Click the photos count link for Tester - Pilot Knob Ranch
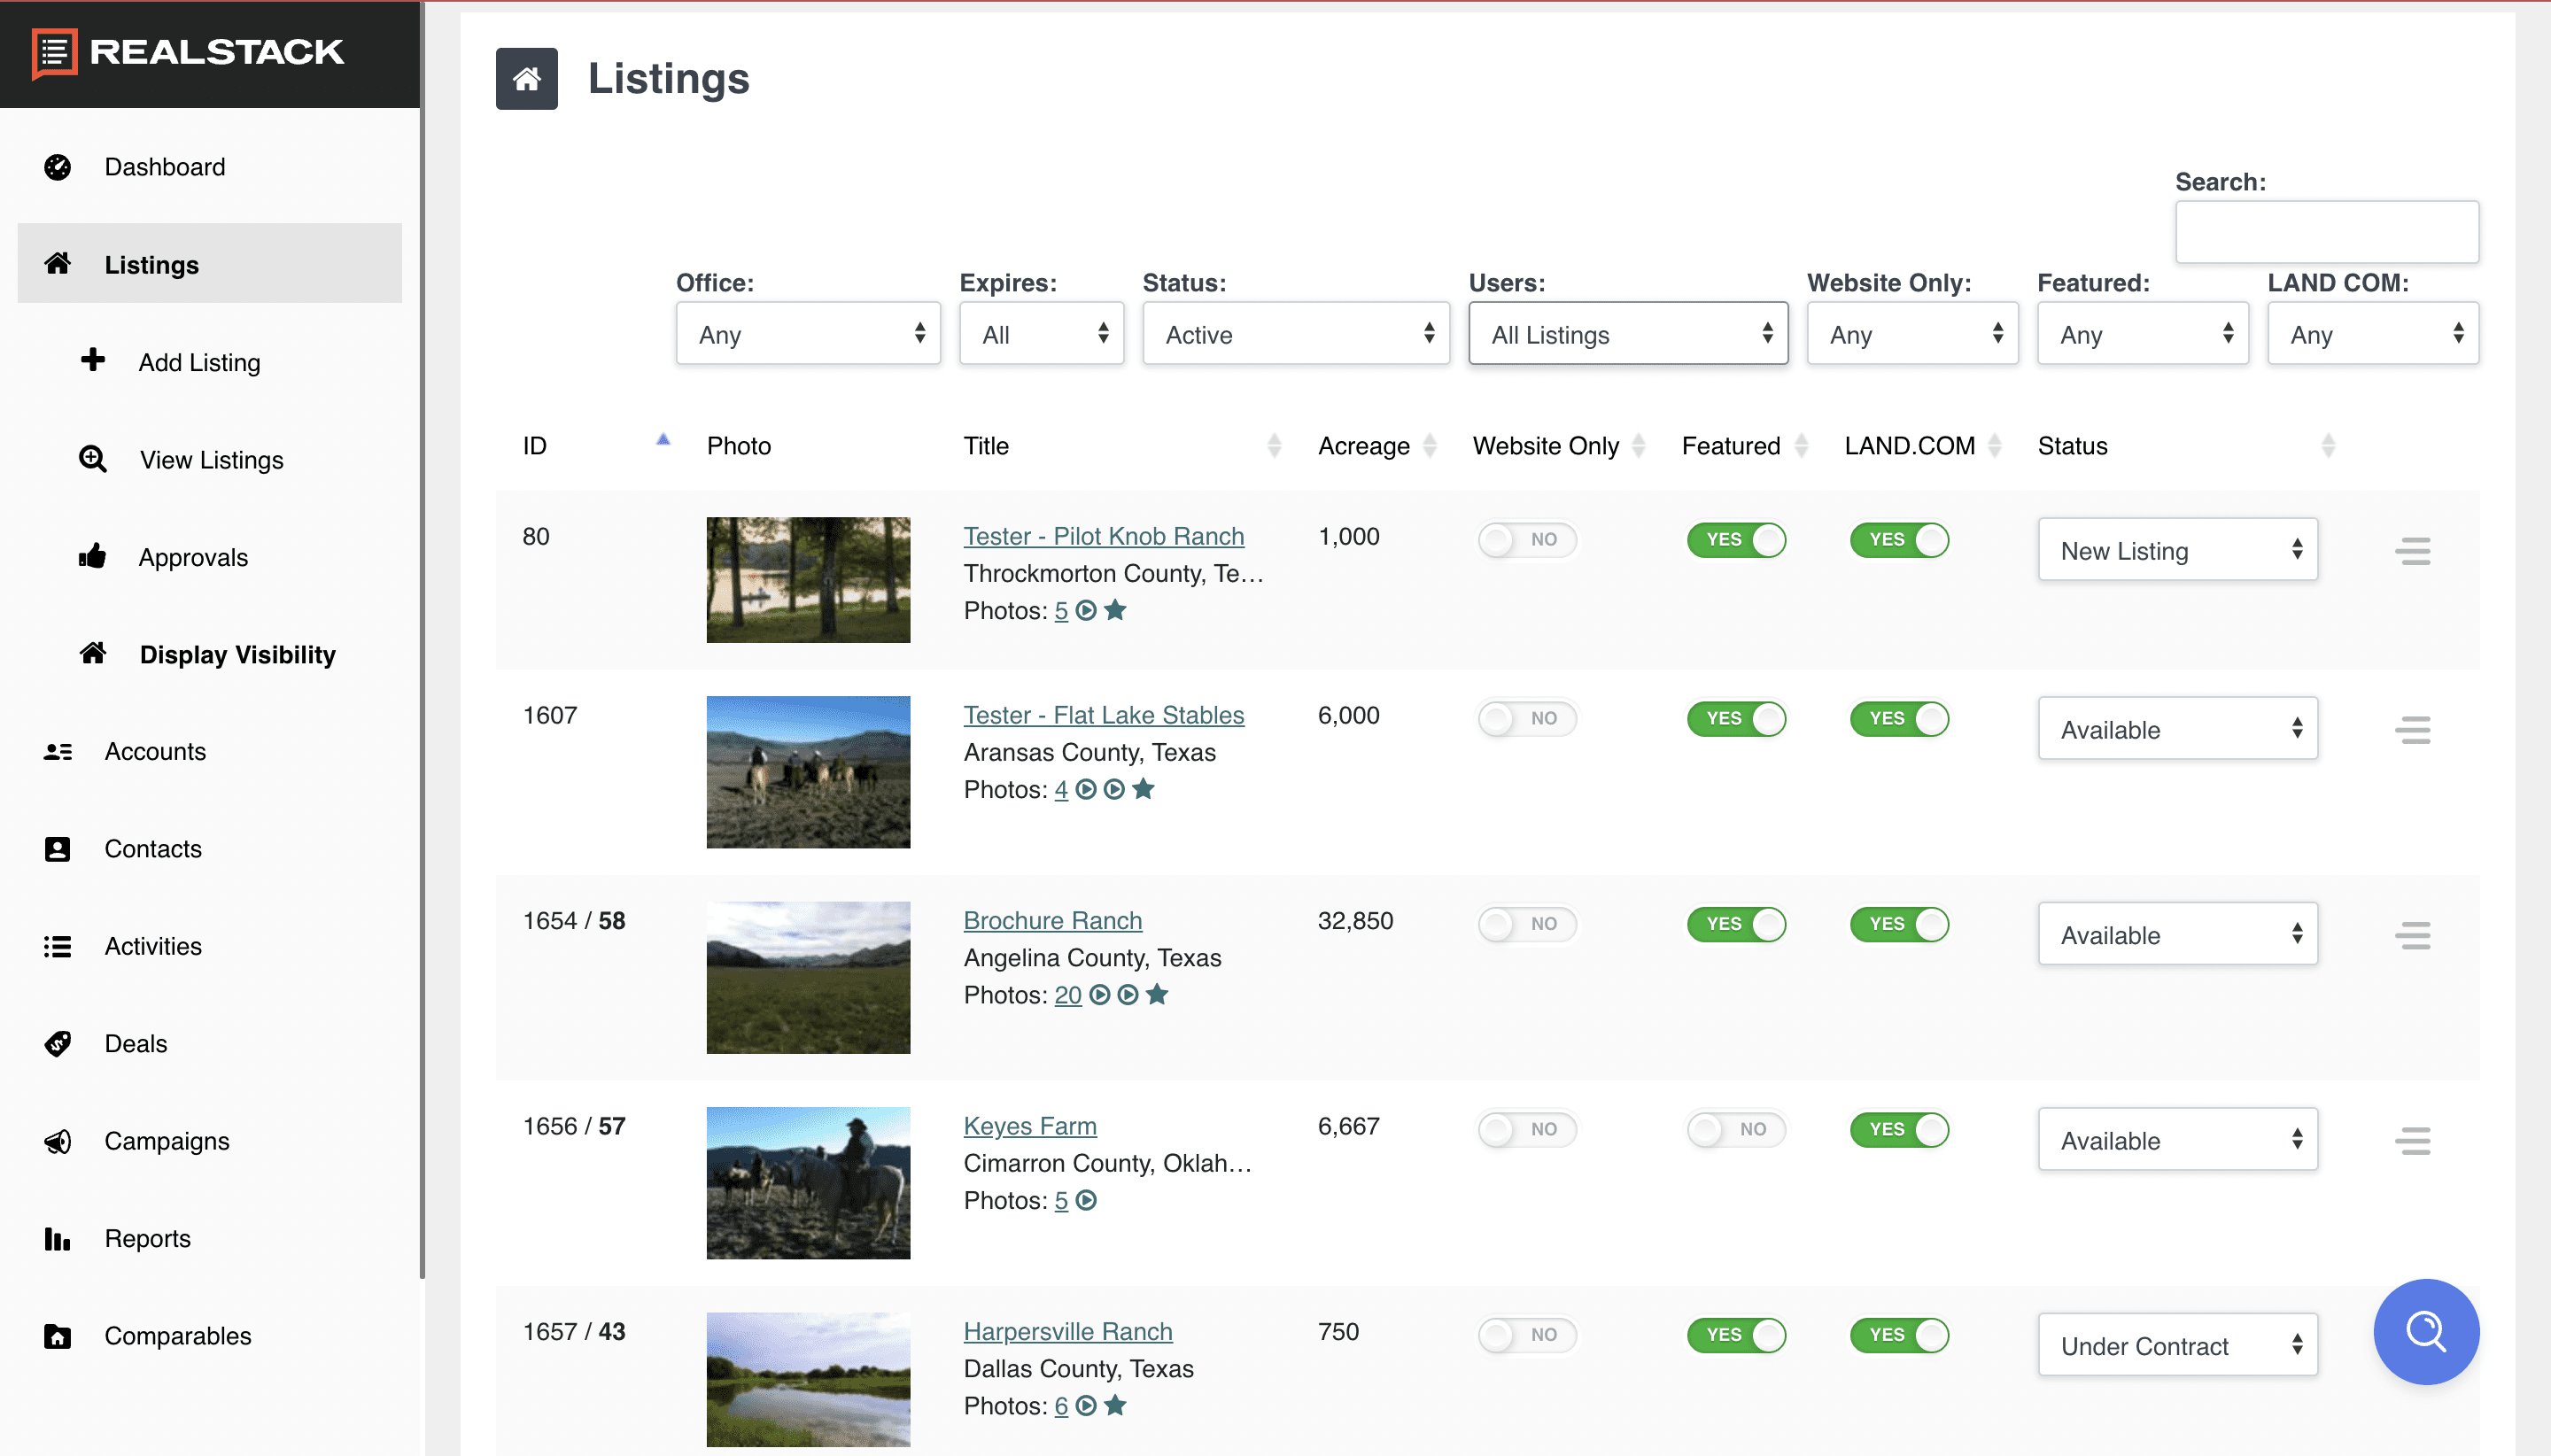 [x=1061, y=610]
